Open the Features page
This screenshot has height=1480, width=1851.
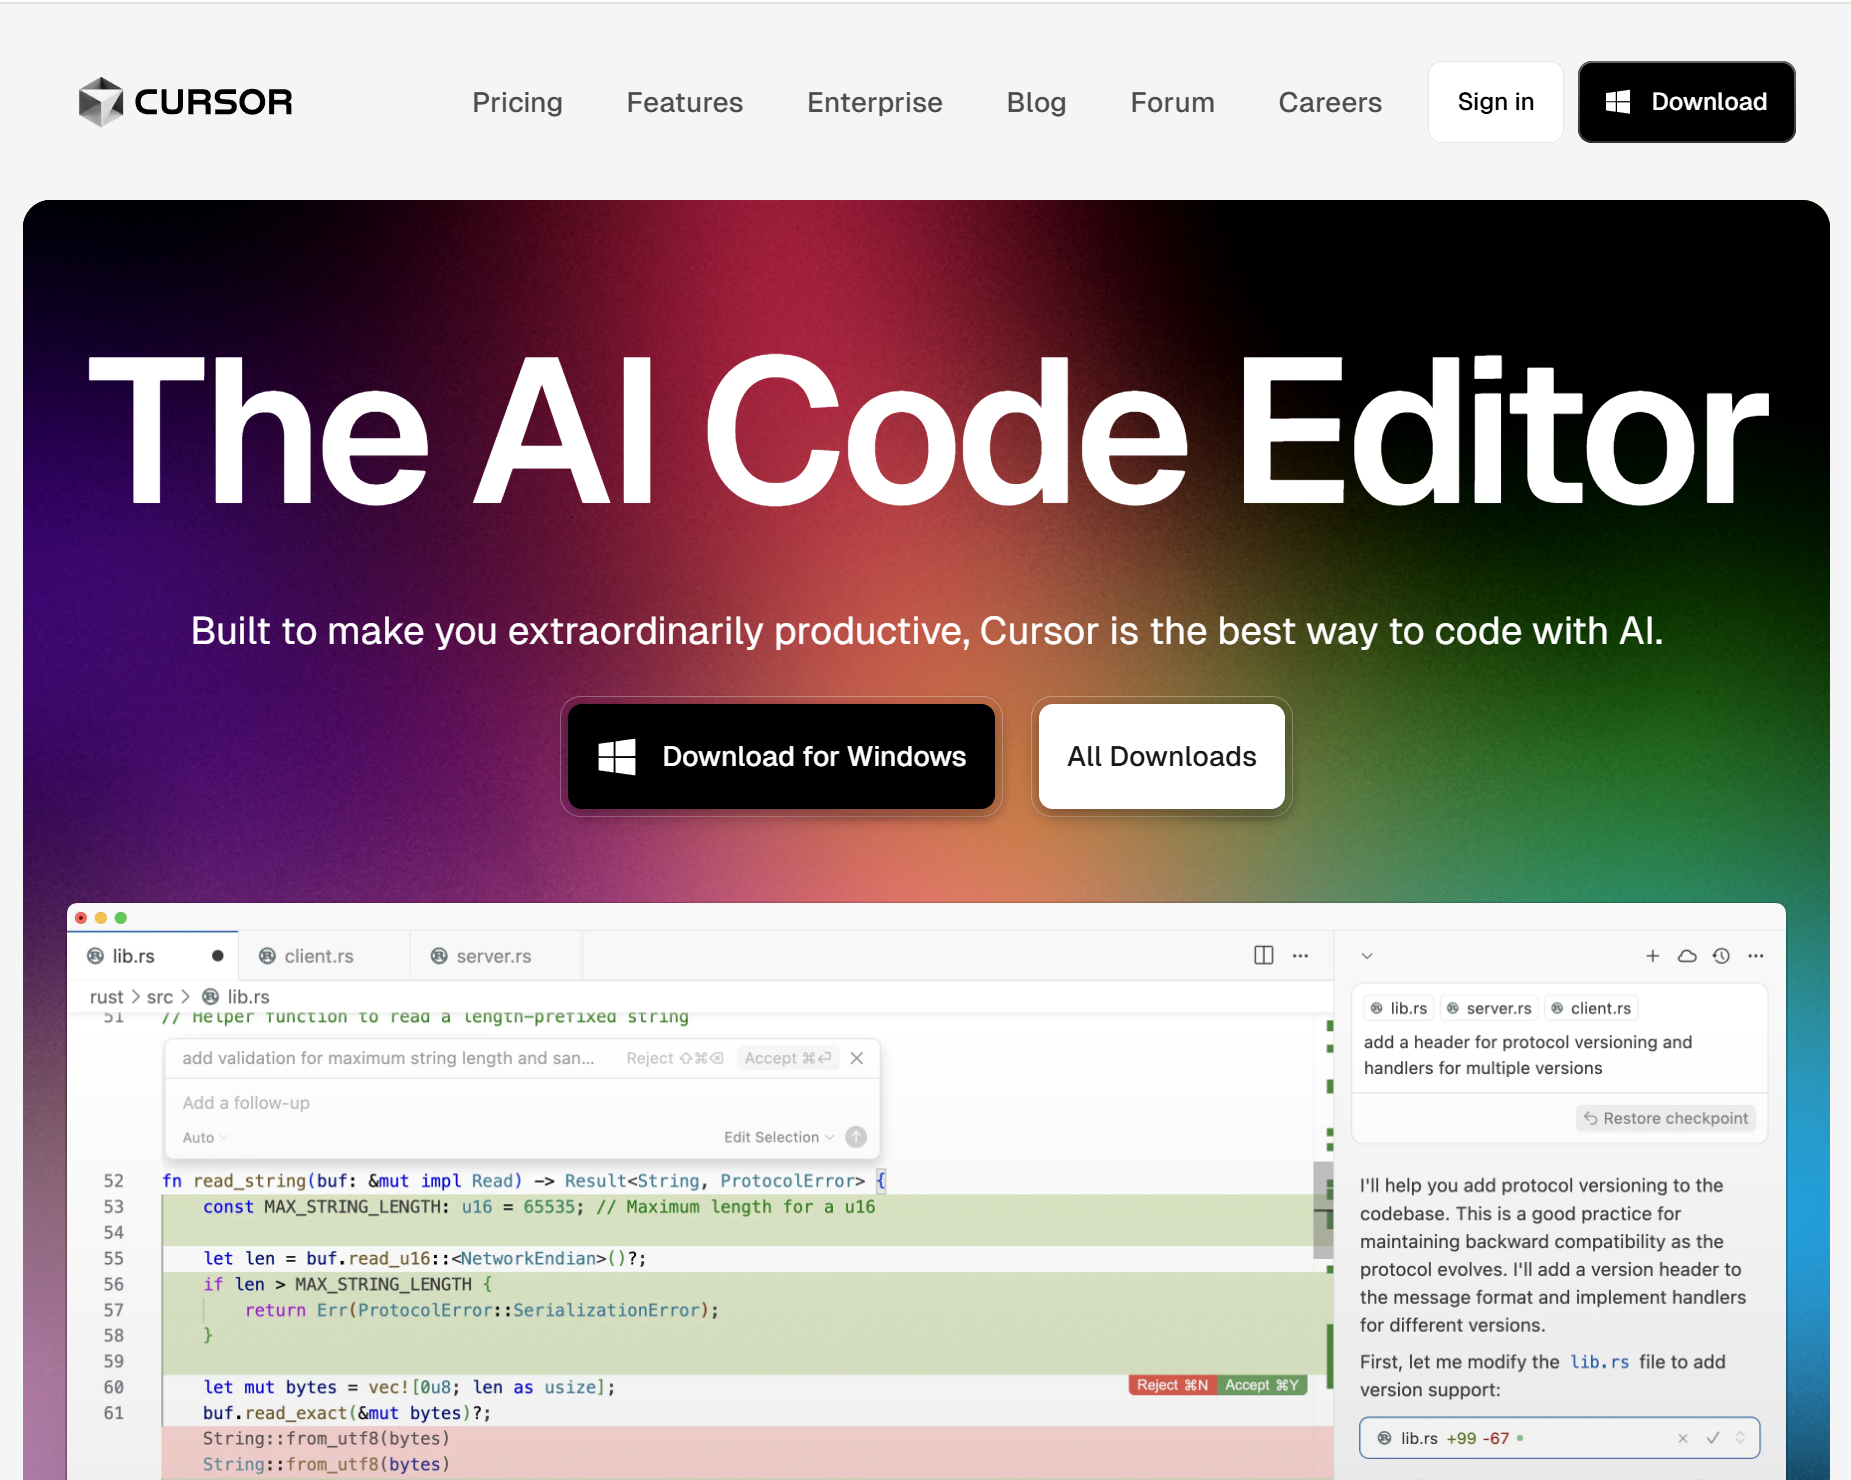[x=685, y=102]
